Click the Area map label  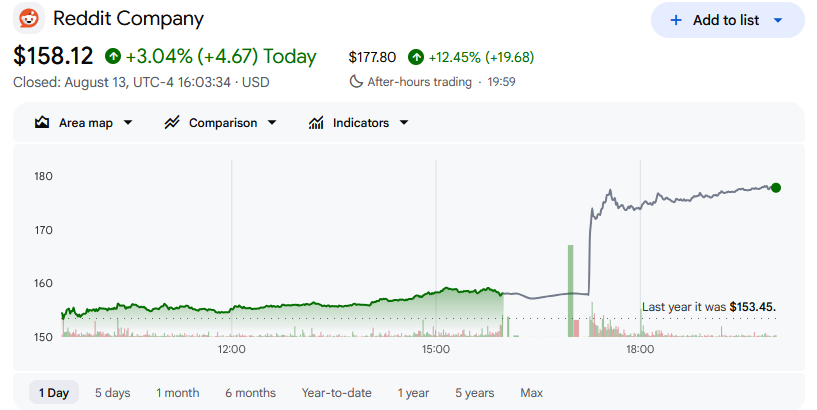click(85, 123)
